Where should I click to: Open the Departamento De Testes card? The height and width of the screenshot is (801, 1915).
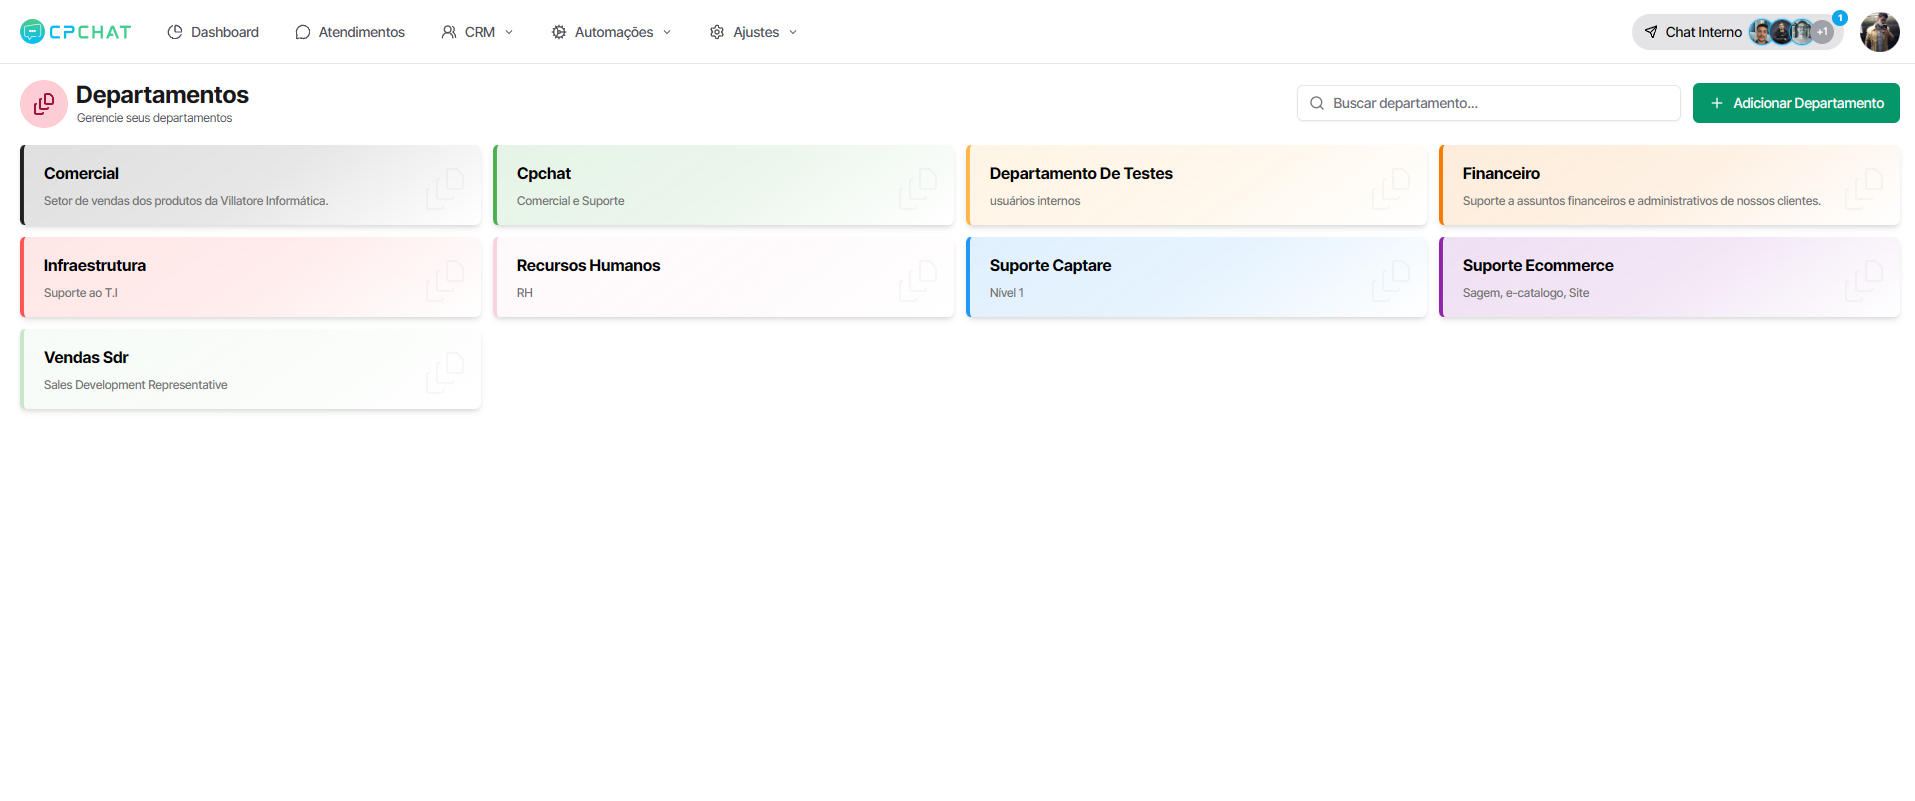pyautogui.click(x=1196, y=185)
